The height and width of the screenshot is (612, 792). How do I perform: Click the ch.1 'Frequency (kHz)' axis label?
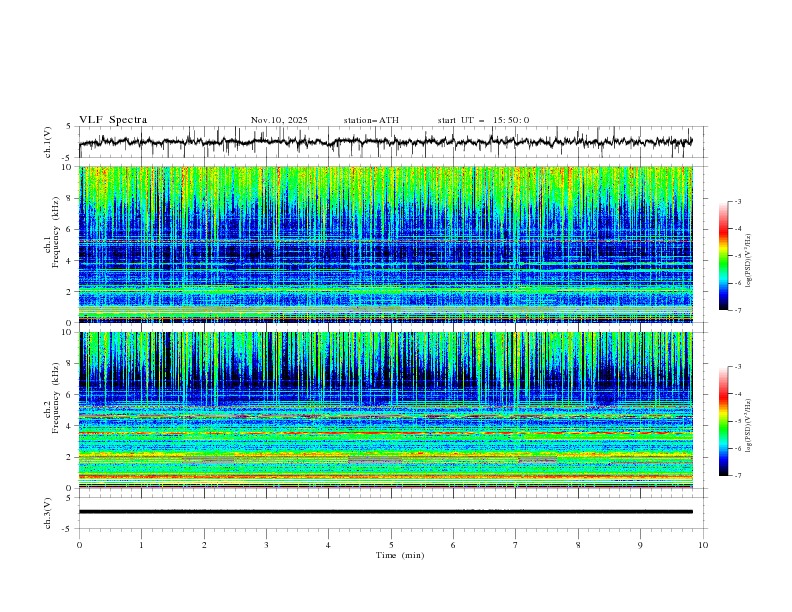(55, 233)
